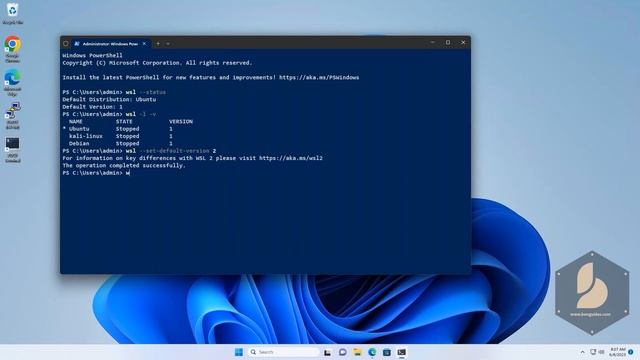Open the Recycle Bin desktop icon

coord(12,13)
